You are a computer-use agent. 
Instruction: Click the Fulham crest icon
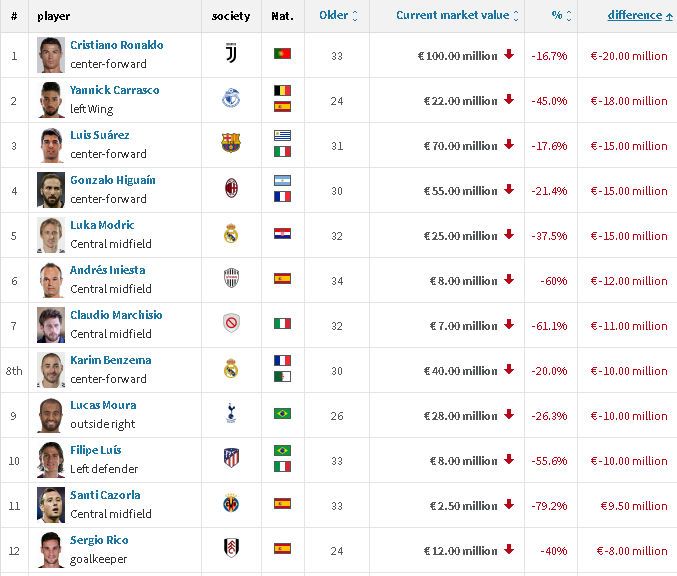pyautogui.click(x=231, y=548)
